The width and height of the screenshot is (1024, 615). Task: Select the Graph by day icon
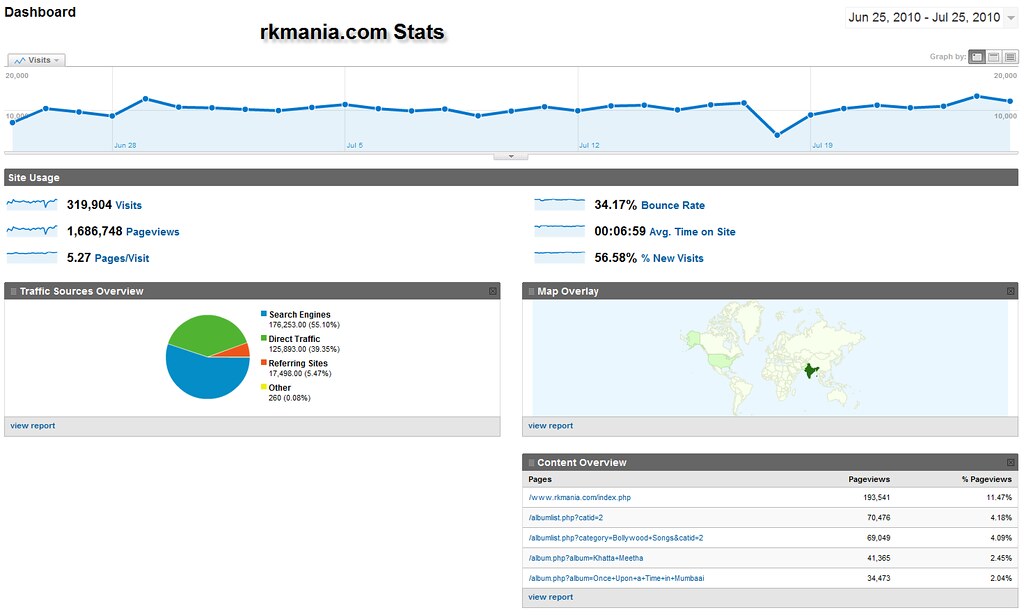click(x=977, y=57)
